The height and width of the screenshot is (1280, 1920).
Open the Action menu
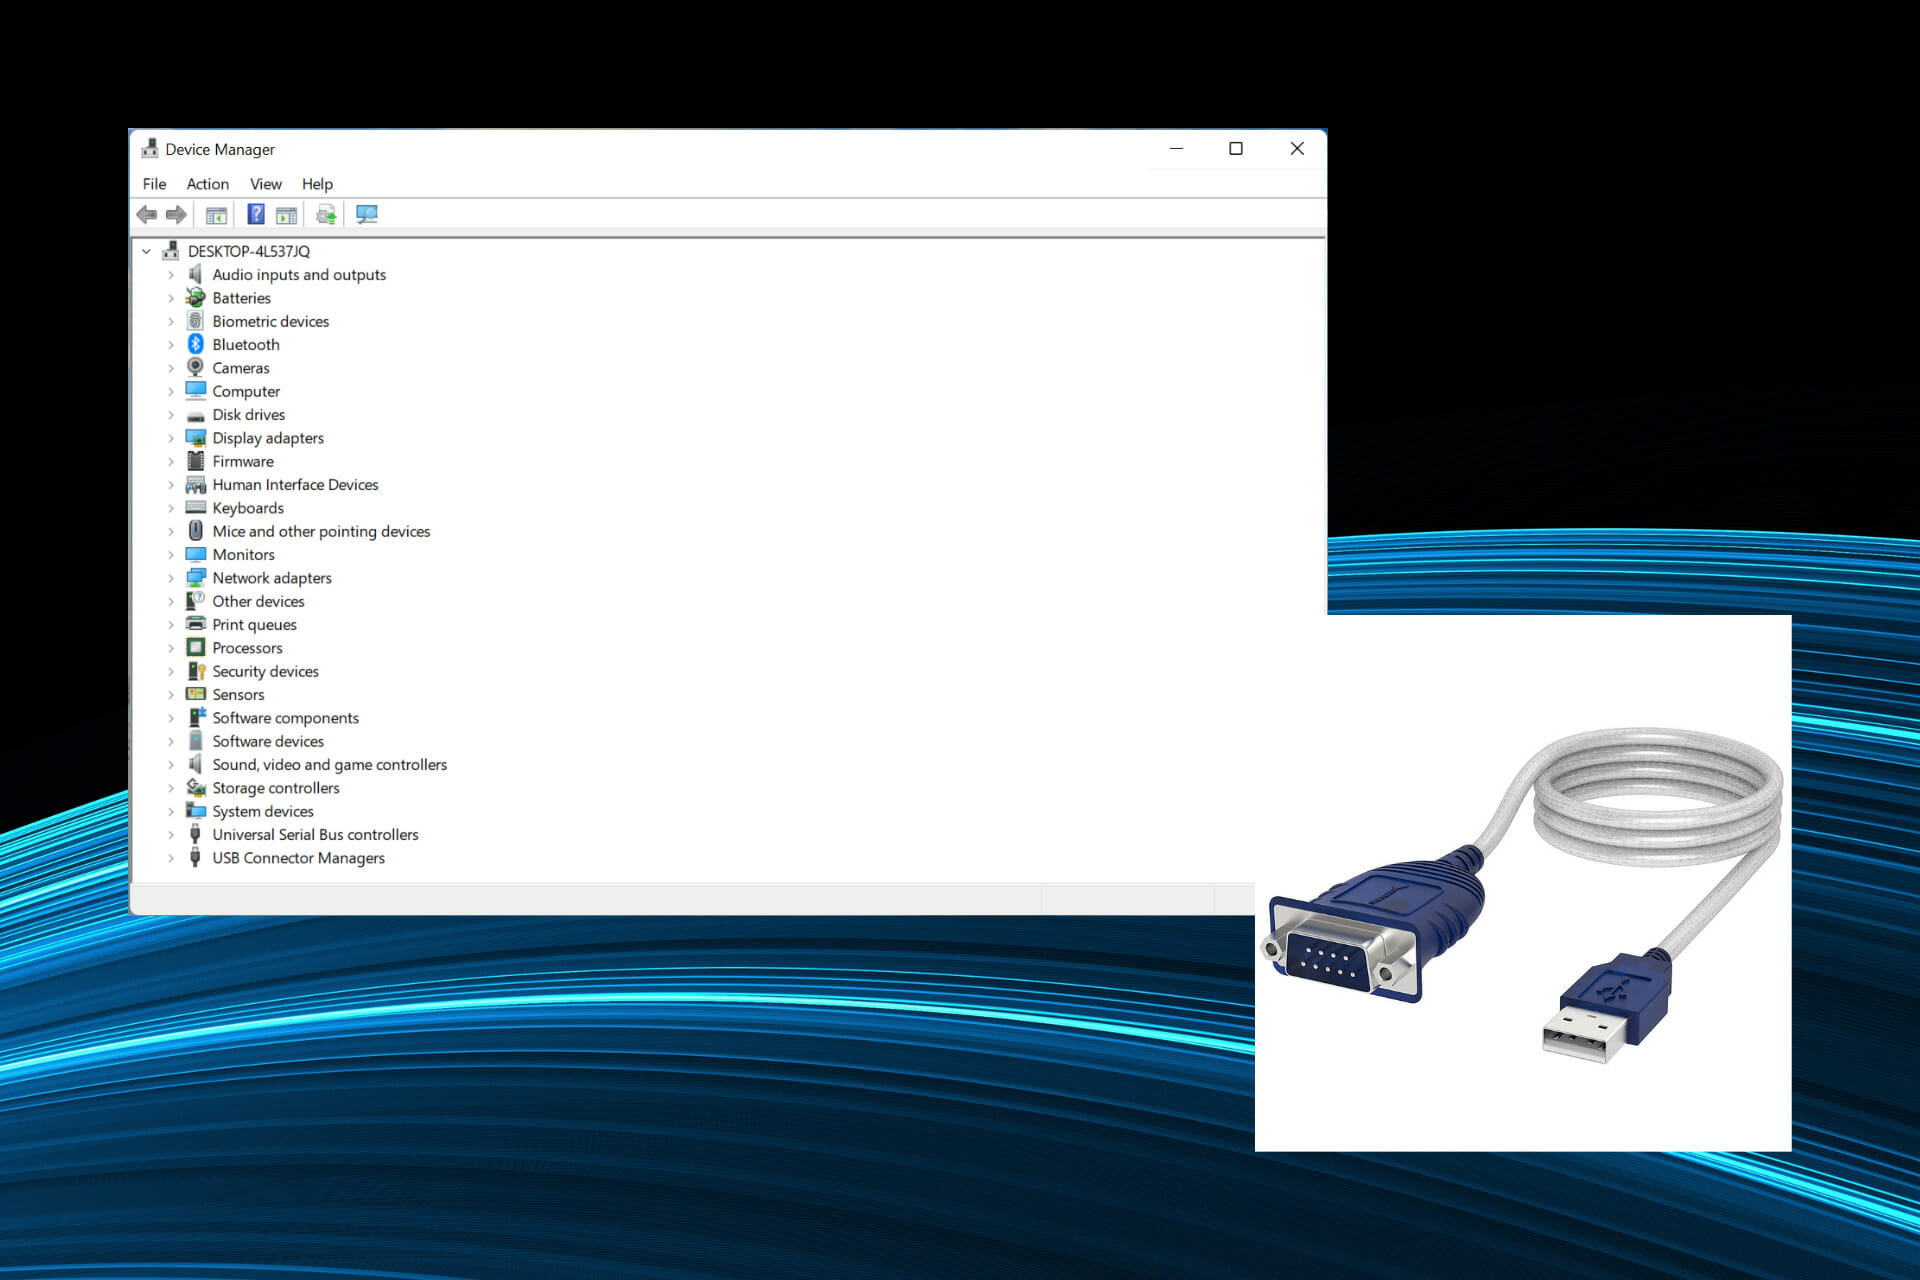(208, 184)
